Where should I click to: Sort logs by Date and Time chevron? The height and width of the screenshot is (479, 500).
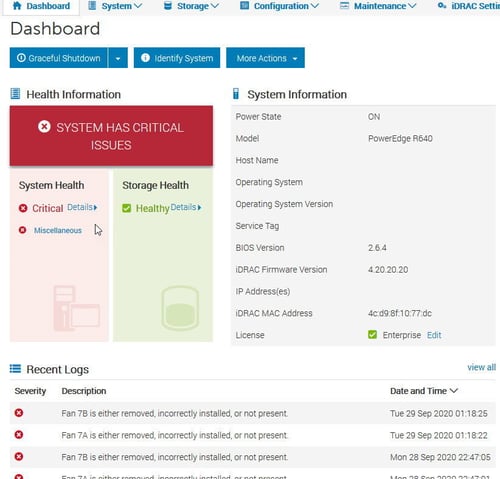(x=454, y=390)
